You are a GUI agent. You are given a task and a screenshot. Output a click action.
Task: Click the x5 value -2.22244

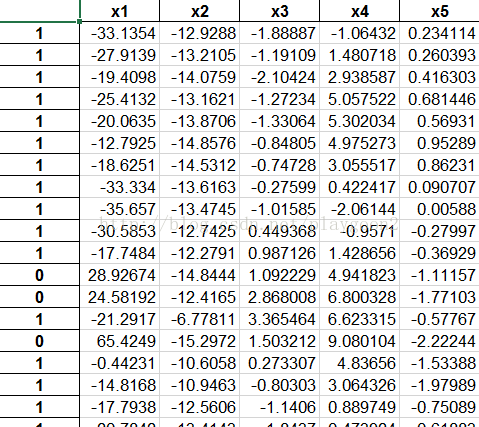(439, 341)
